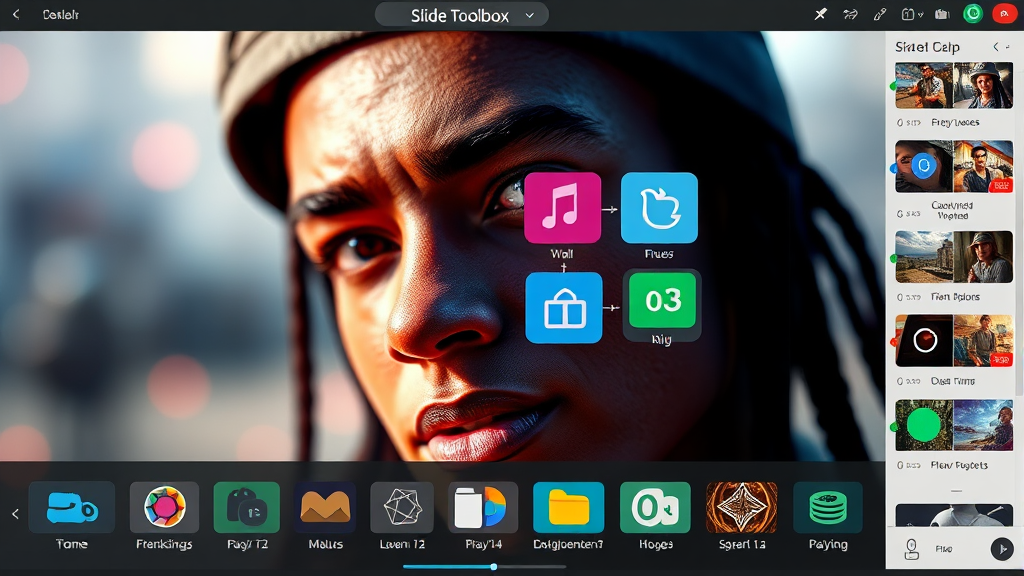Viewport: 1024px width, 576px height.
Task: Launch the Tome app in the dock
Action: point(71,508)
